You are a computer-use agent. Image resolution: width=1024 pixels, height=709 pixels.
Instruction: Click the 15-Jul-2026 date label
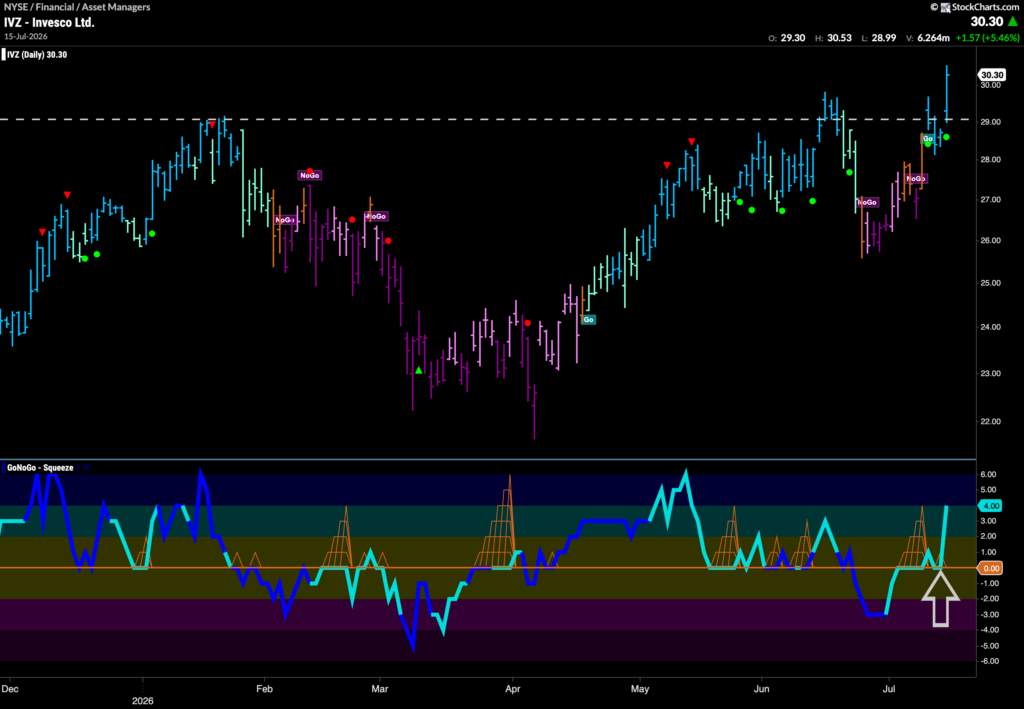pos(25,37)
